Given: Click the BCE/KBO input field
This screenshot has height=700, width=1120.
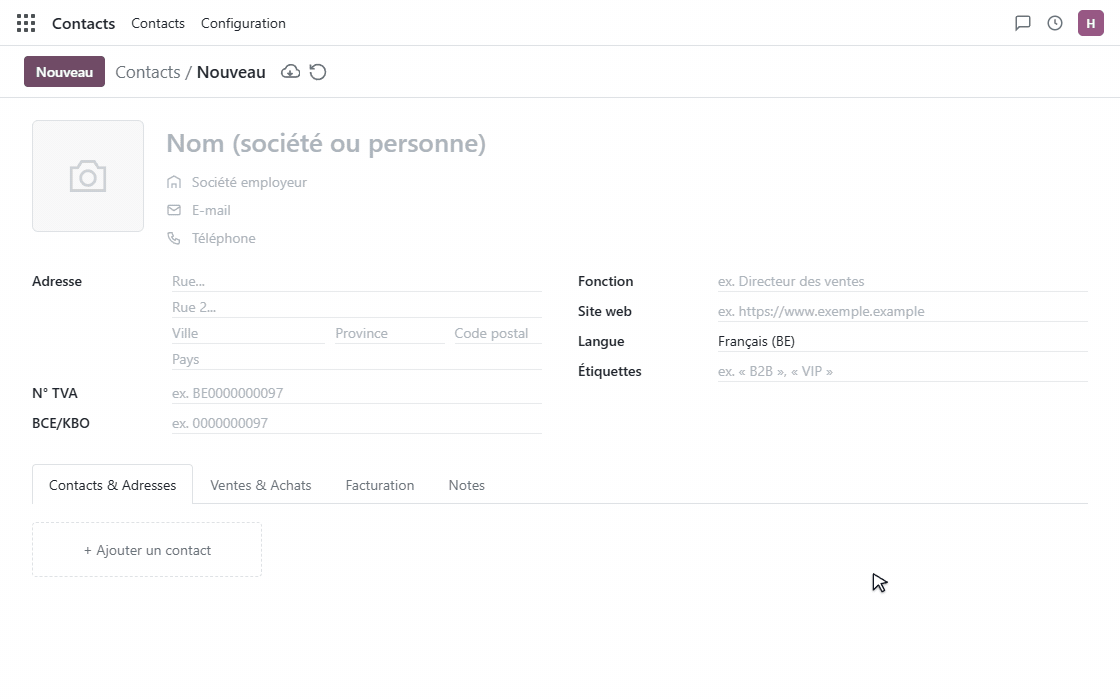Looking at the screenshot, I should point(356,423).
